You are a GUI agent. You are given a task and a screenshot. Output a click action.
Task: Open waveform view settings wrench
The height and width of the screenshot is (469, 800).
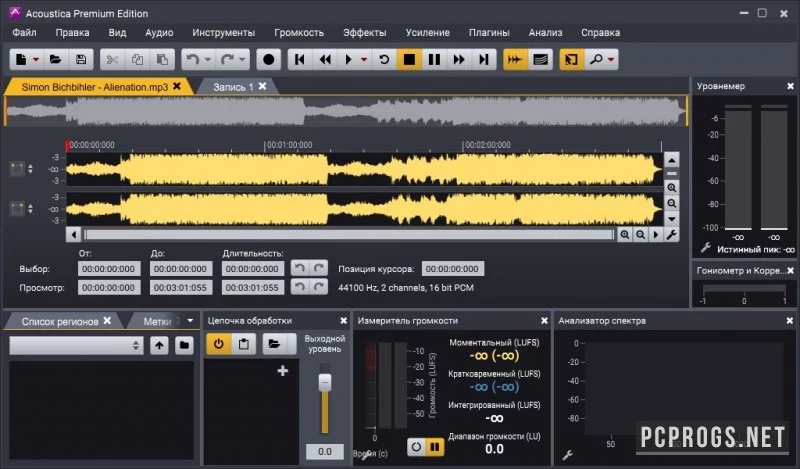[x=671, y=235]
